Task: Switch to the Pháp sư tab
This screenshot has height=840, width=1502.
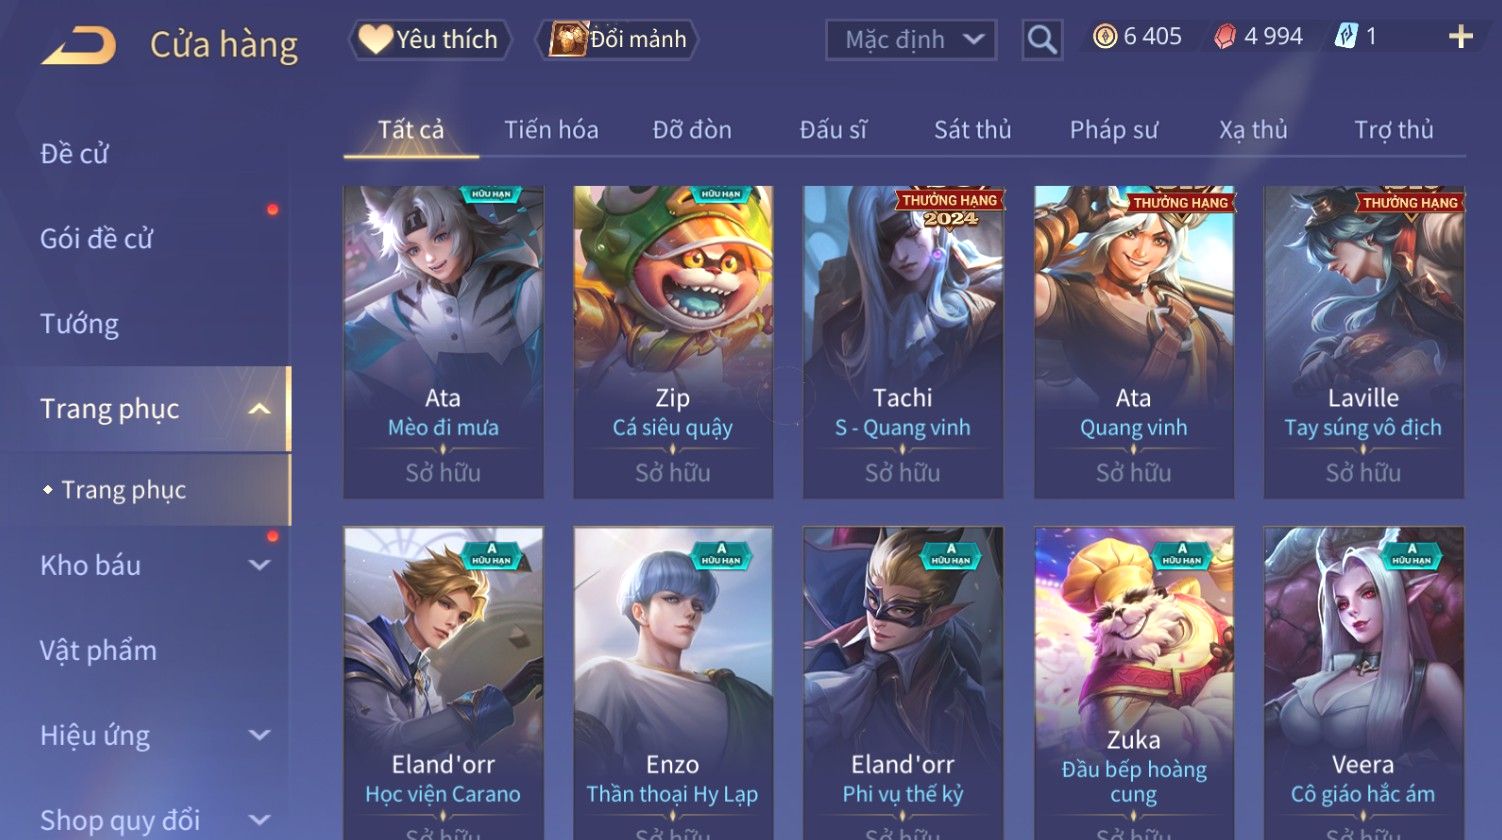Action: coord(1113,130)
